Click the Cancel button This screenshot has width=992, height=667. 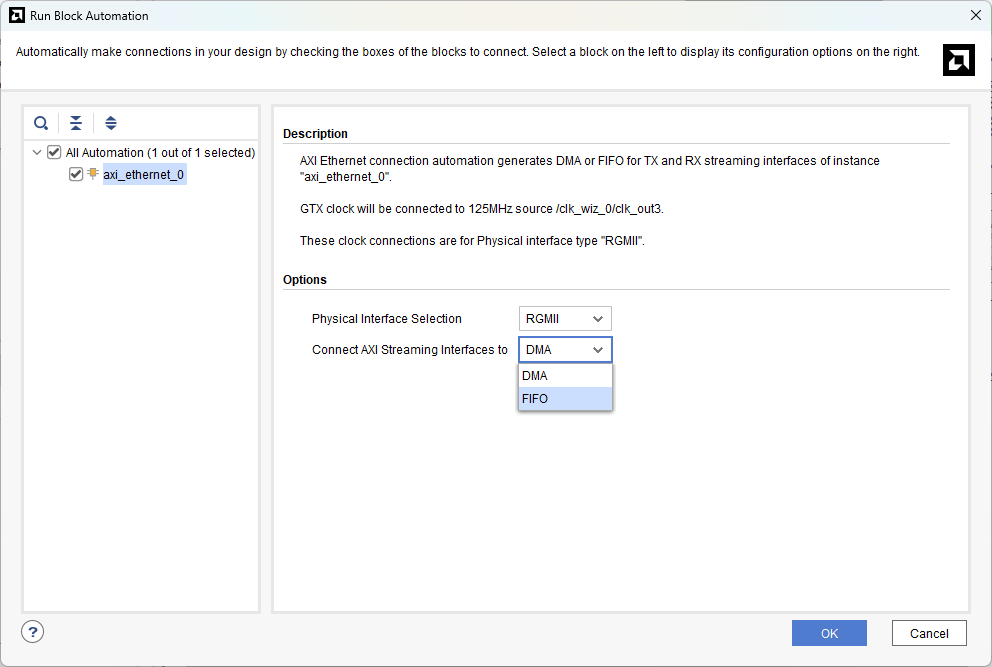point(928,633)
